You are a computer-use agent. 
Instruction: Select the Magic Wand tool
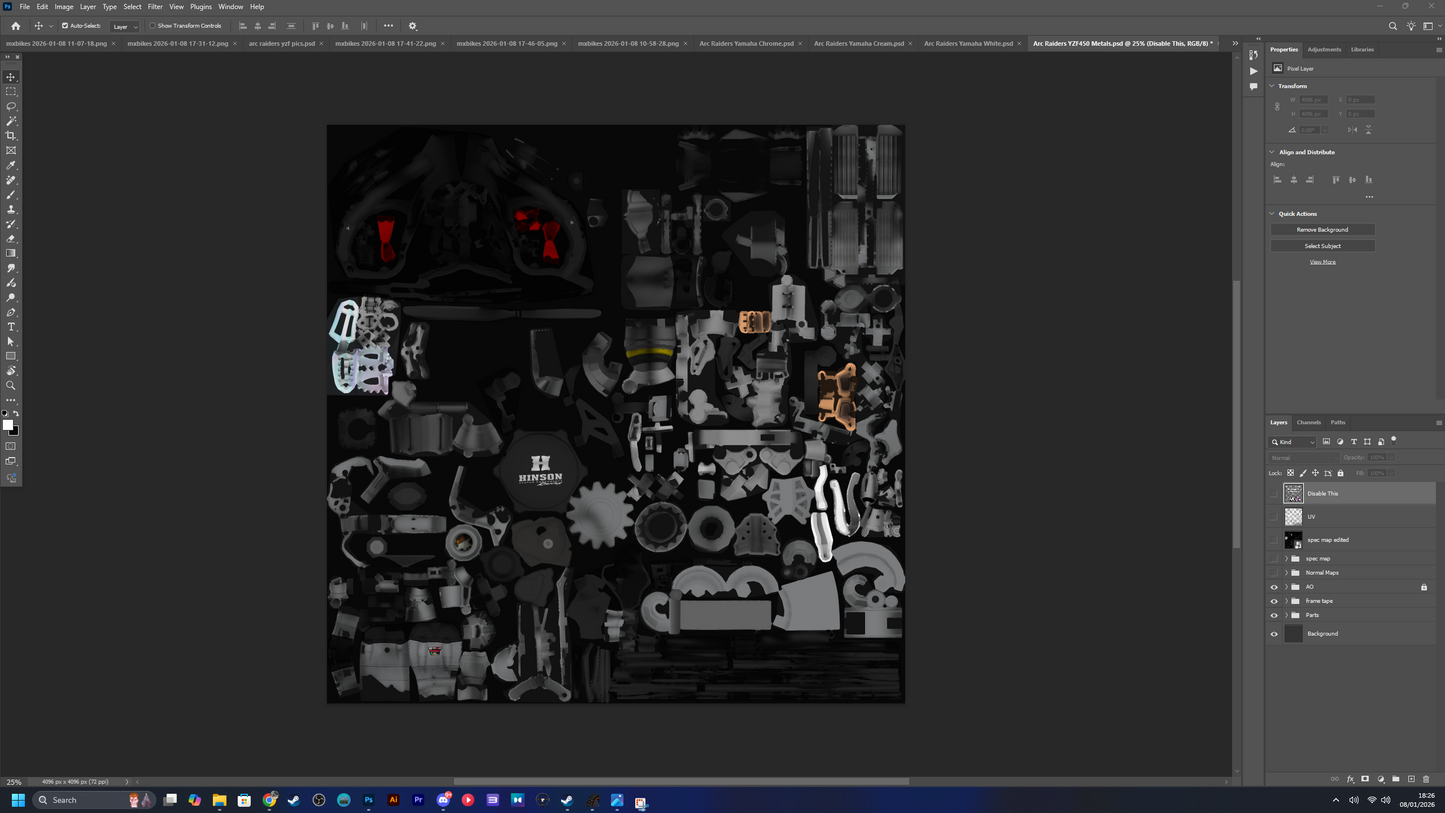(x=11, y=121)
